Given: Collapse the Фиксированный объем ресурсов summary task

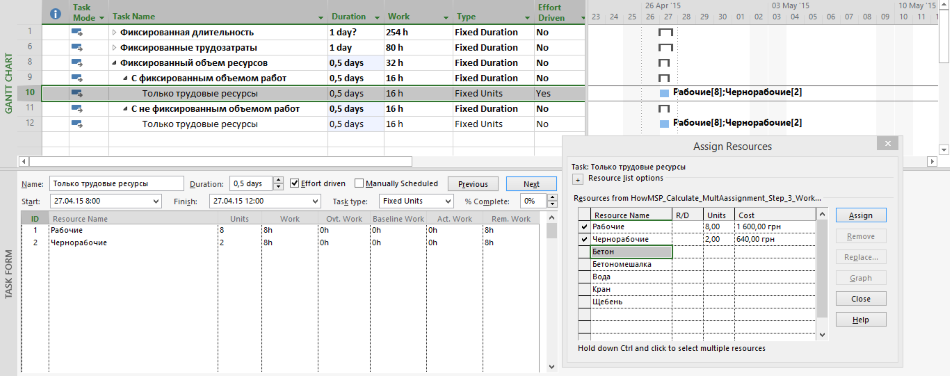Looking at the screenshot, I should (114, 63).
